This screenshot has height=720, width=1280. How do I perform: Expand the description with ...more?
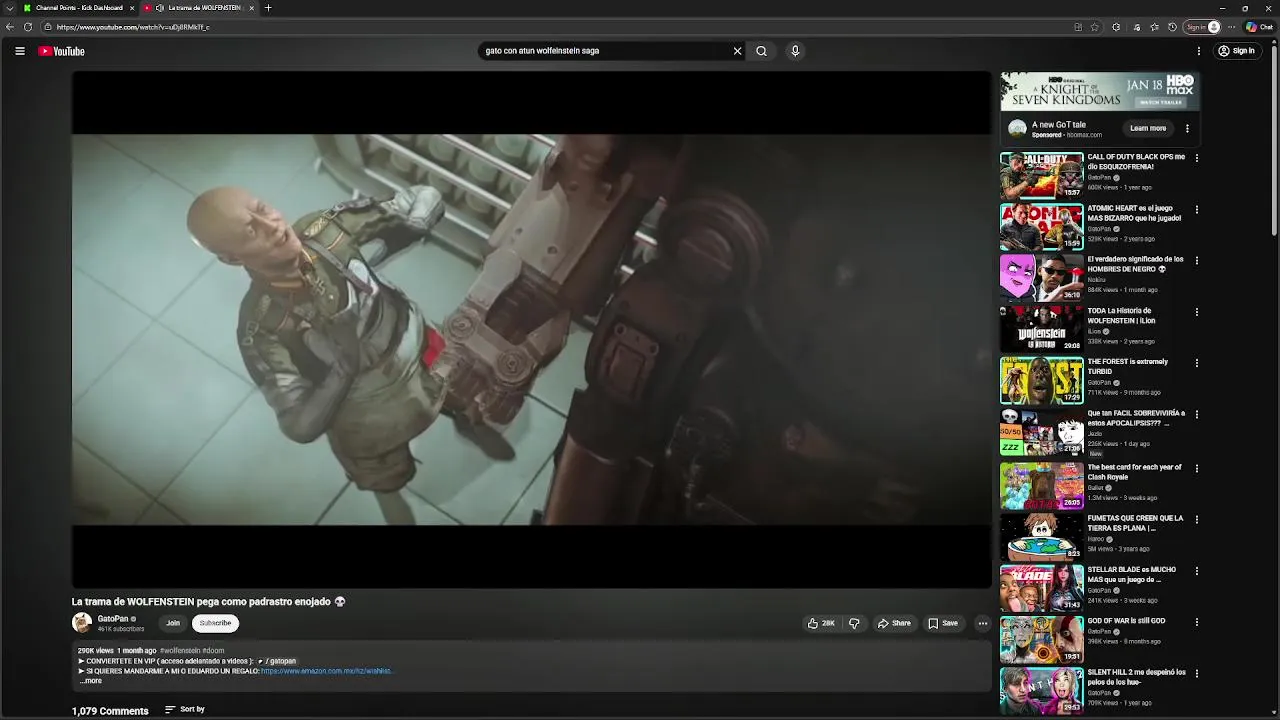[x=90, y=681]
